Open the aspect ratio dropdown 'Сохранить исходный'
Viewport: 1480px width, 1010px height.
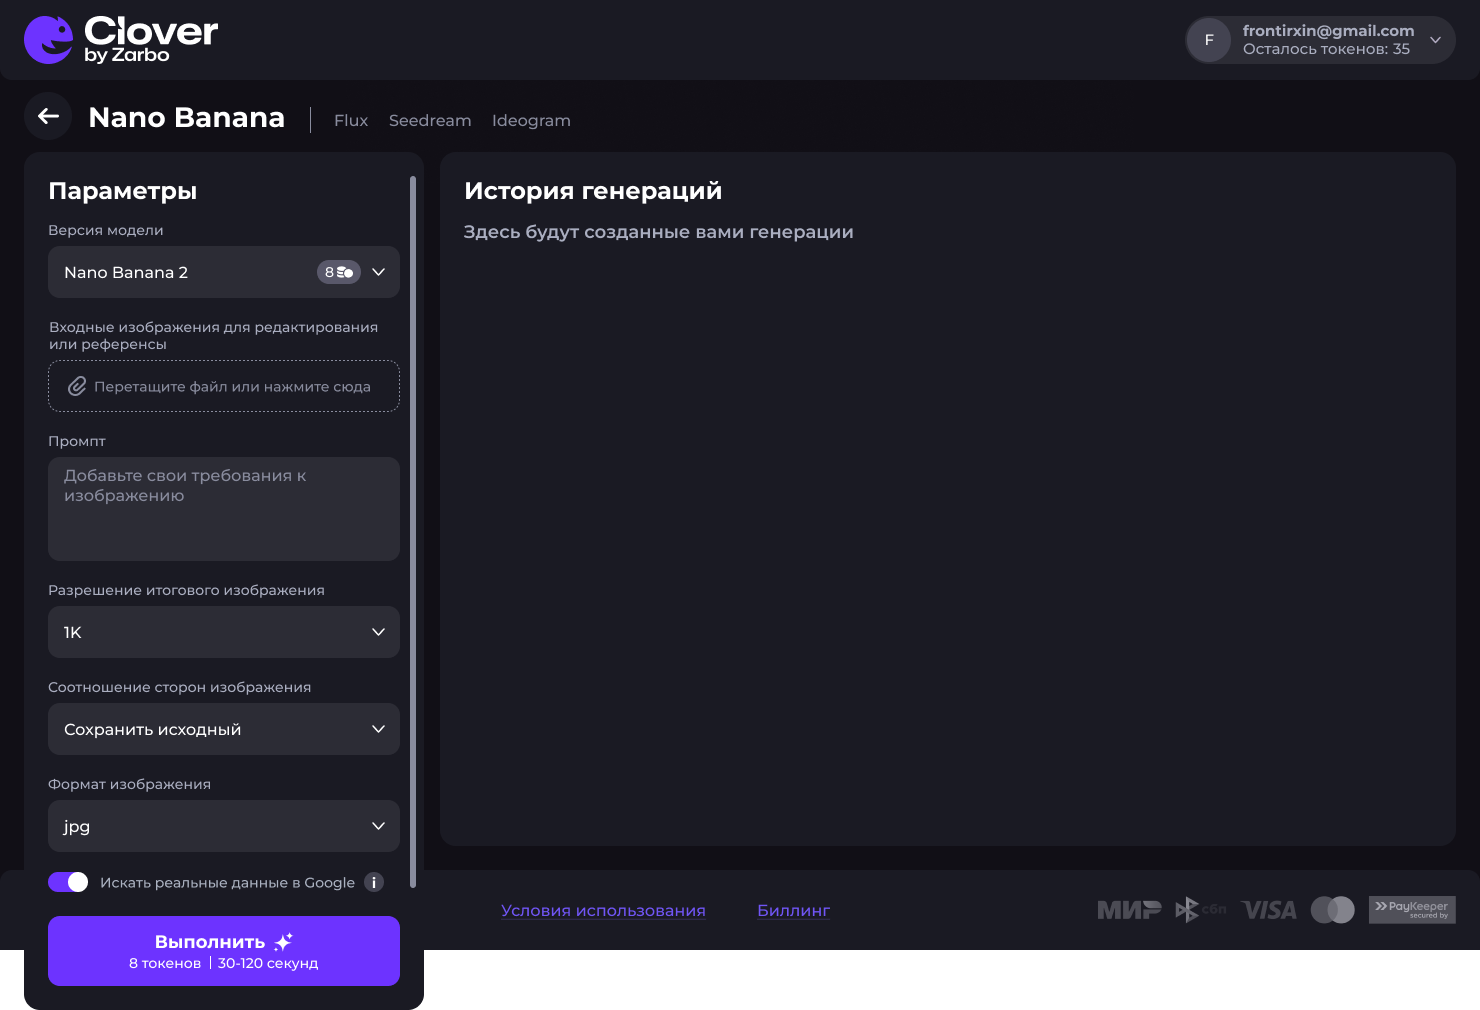pos(224,729)
